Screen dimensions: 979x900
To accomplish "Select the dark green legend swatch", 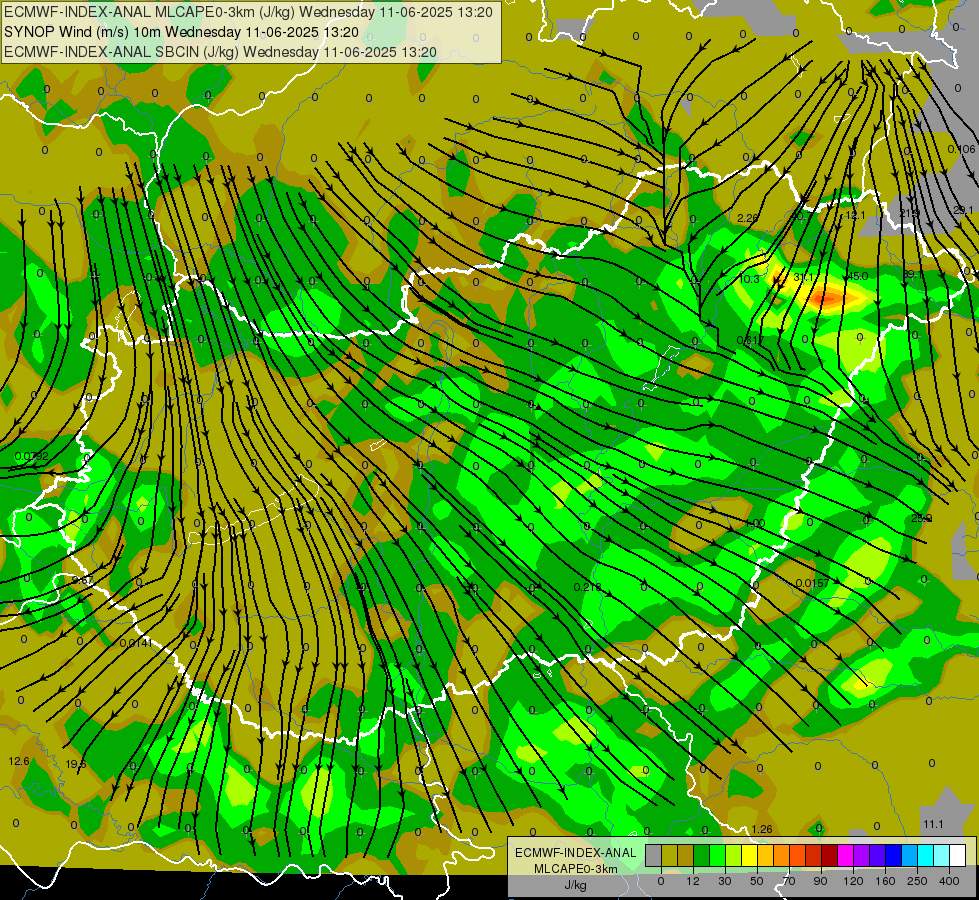I will 702,855.
